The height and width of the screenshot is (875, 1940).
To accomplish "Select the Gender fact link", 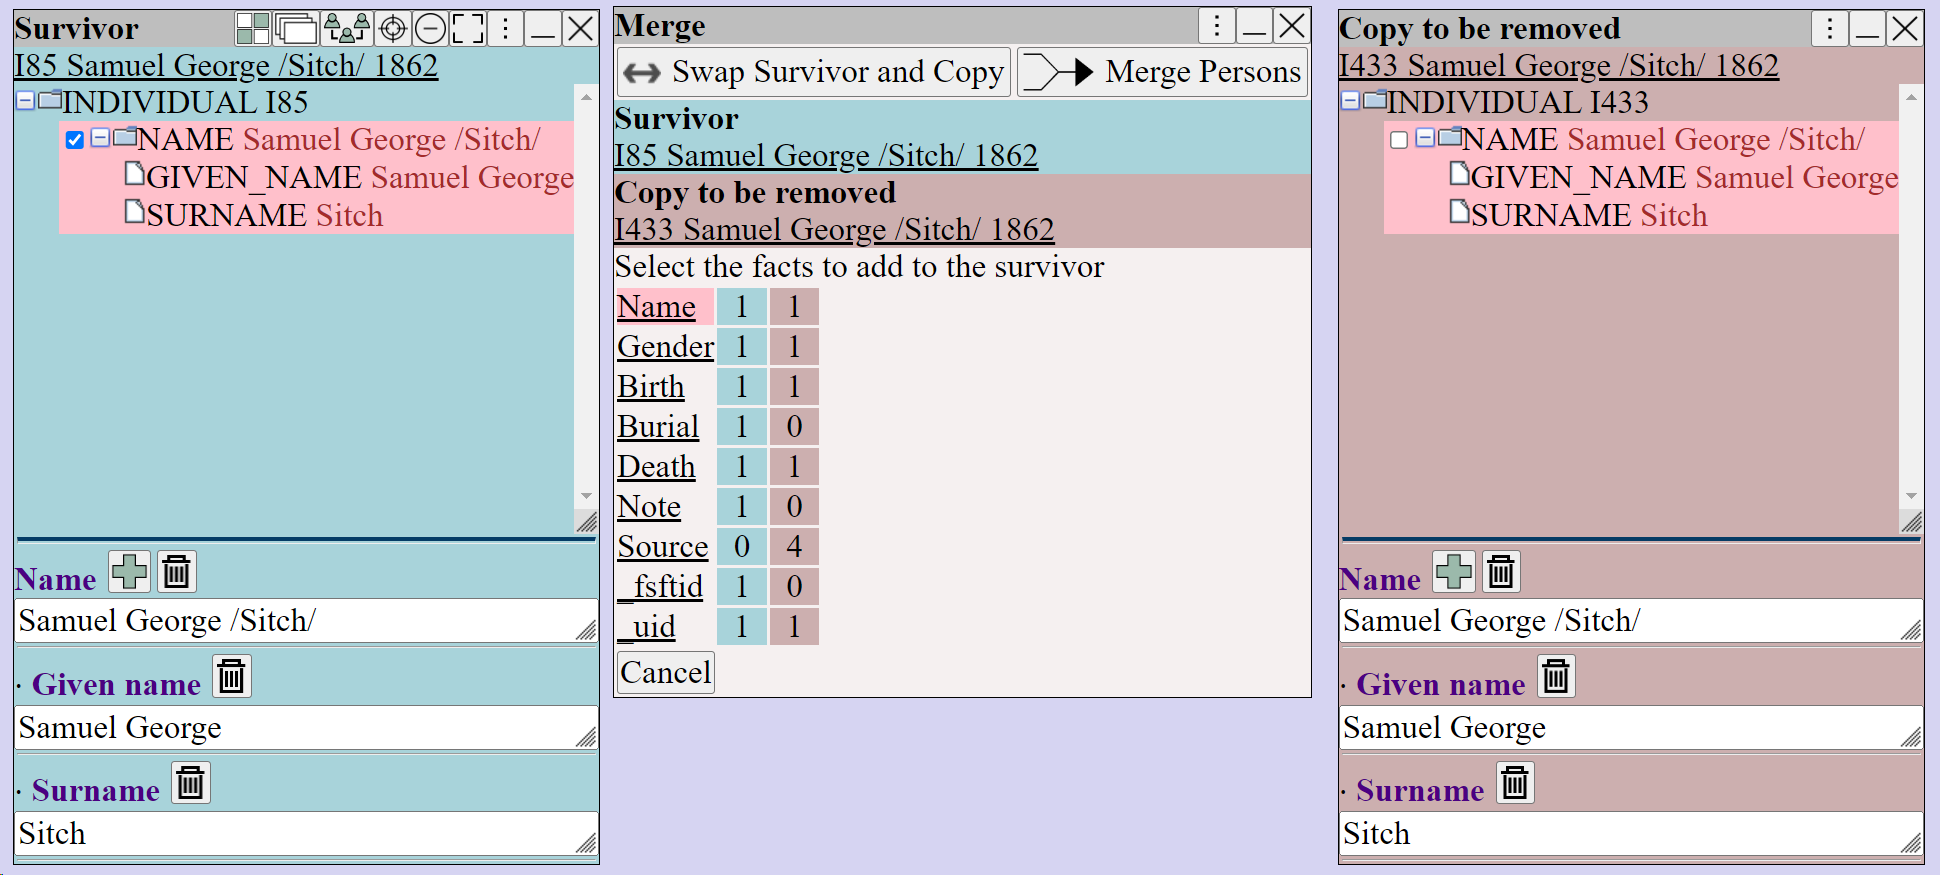I will [x=666, y=347].
